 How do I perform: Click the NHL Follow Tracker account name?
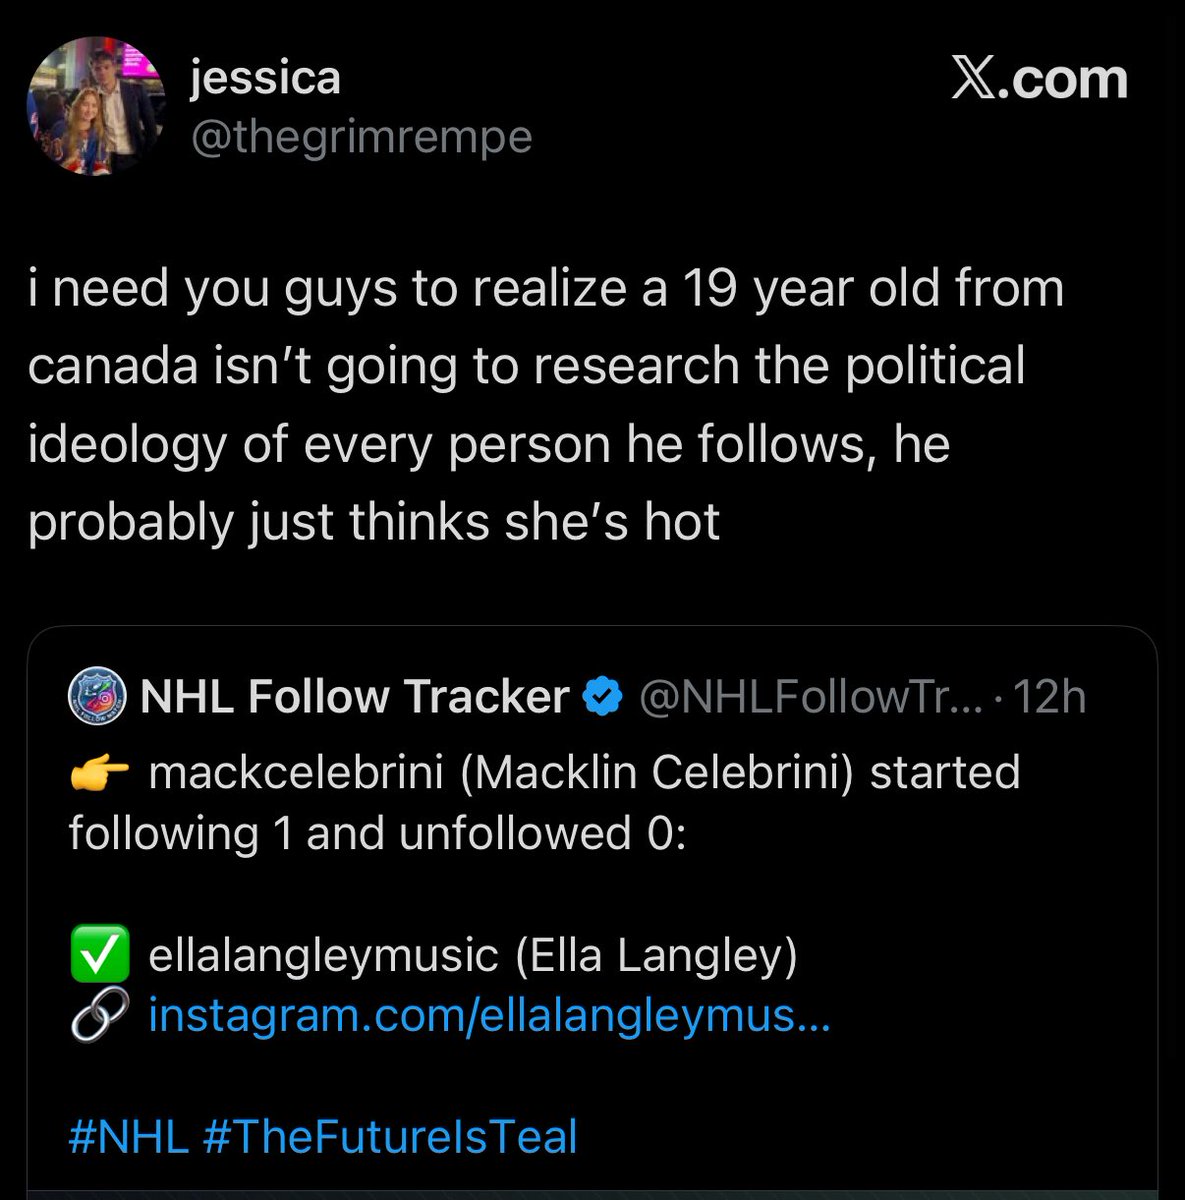[355, 696]
